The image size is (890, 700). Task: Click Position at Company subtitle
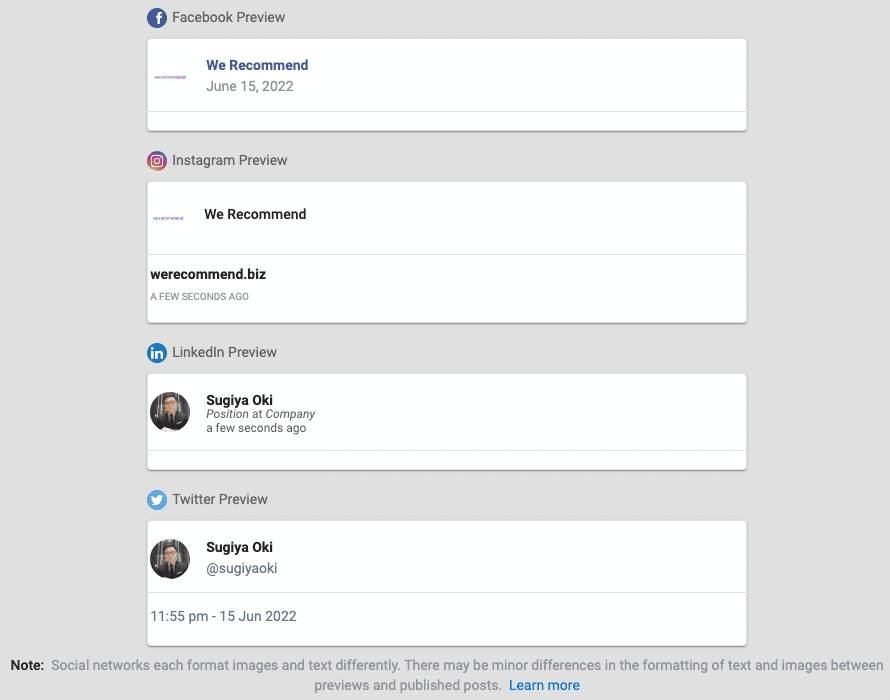[261, 414]
